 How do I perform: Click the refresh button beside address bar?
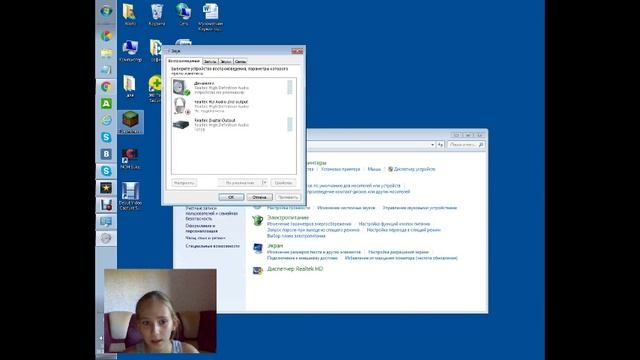(x=440, y=144)
